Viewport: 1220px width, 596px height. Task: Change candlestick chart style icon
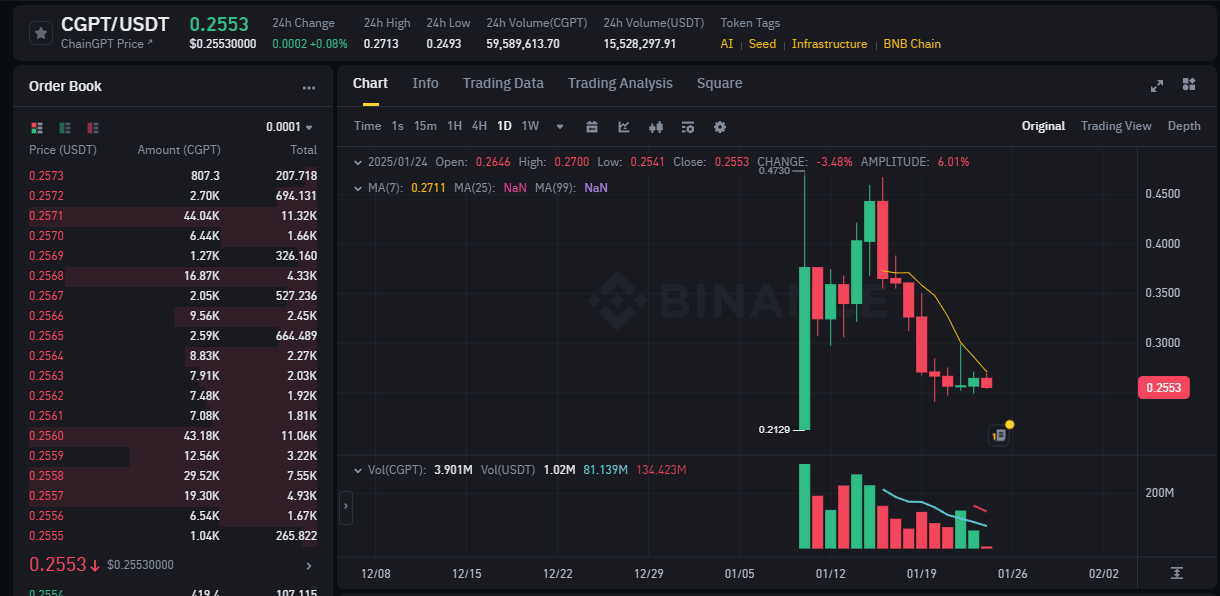[656, 126]
